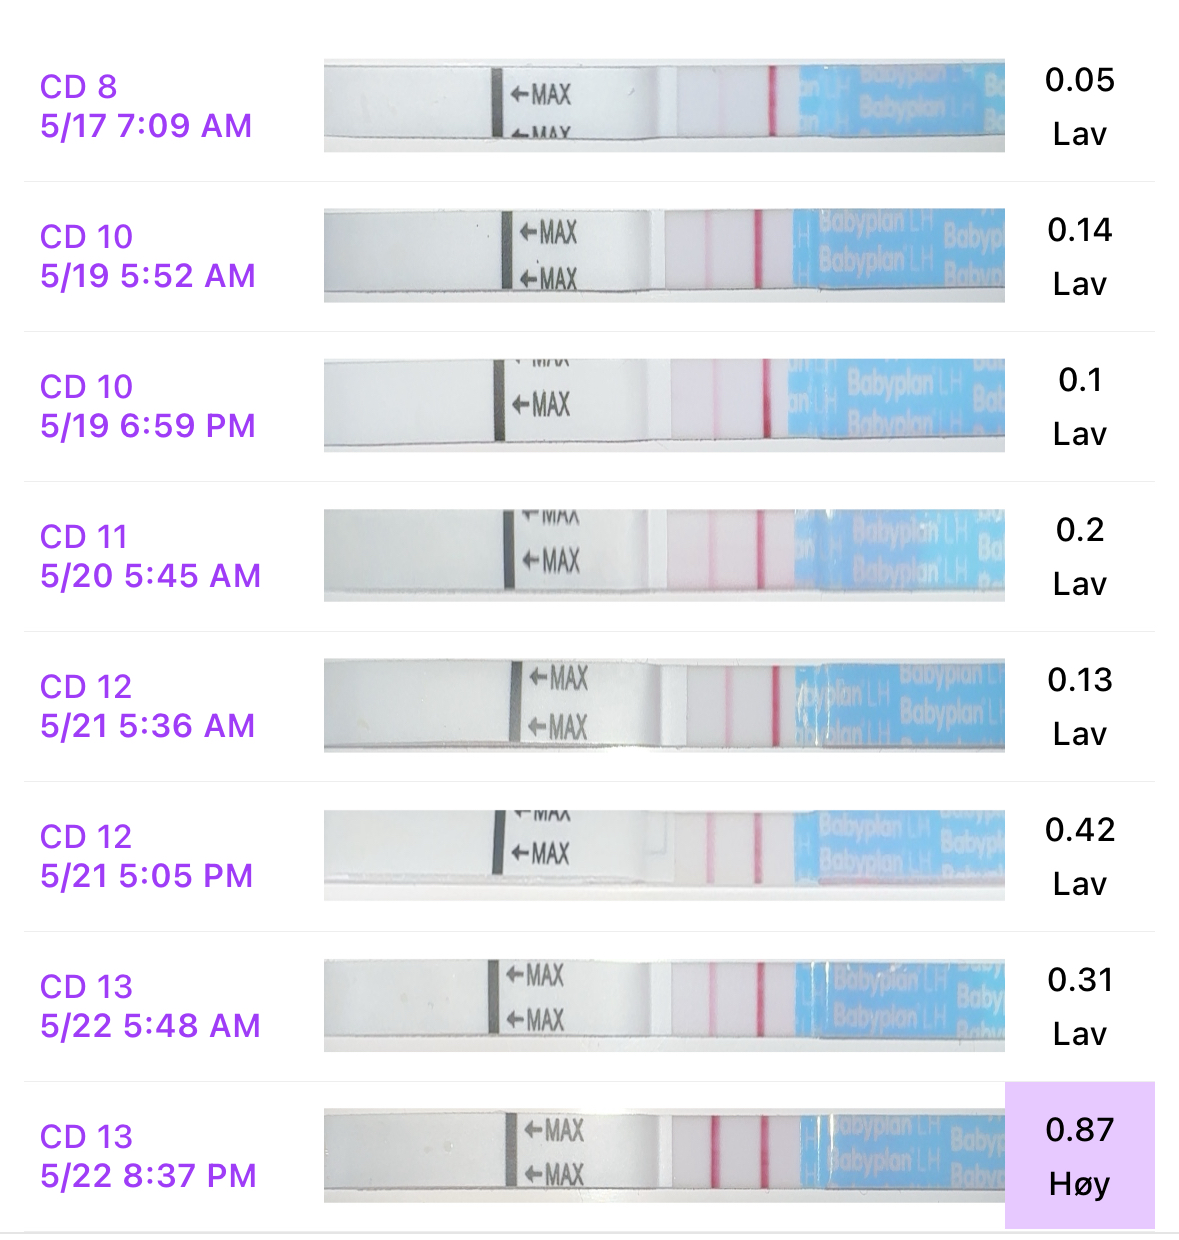Viewport: 1179px width, 1240px height.
Task: Open the CD 10 5/19 6:59 PM entry
Action: 148,406
